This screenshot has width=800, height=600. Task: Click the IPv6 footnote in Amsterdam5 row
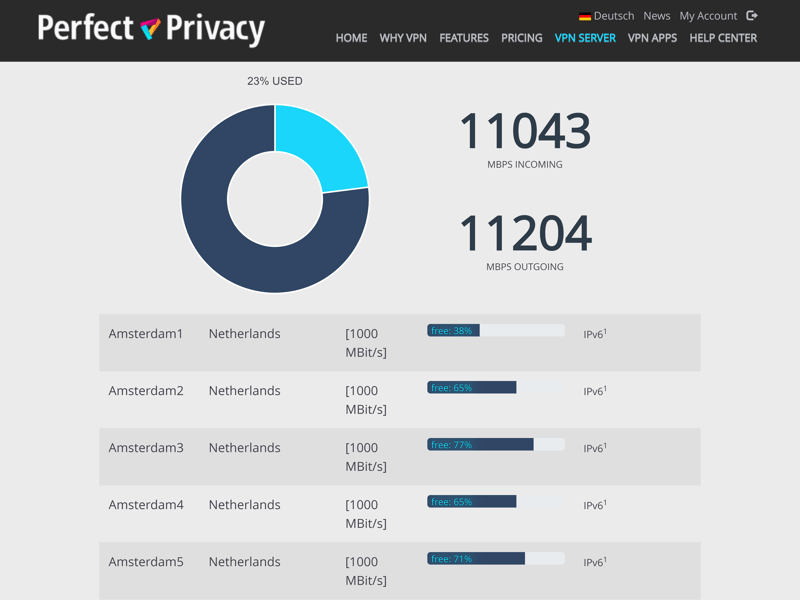point(595,562)
